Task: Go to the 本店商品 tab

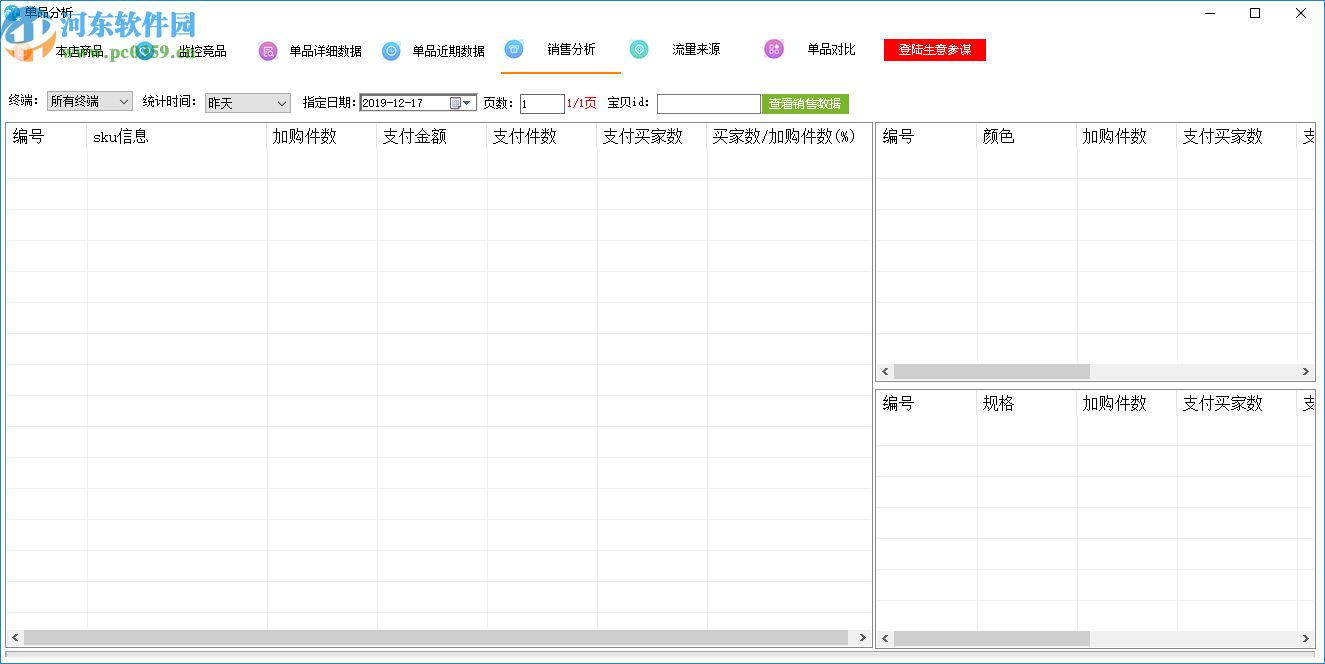Action: [x=79, y=51]
